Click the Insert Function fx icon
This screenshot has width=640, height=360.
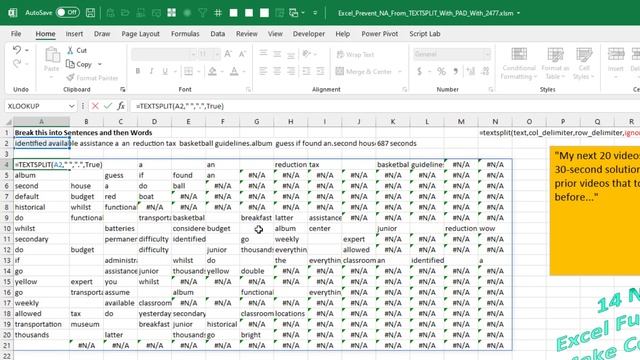[x=121, y=106]
